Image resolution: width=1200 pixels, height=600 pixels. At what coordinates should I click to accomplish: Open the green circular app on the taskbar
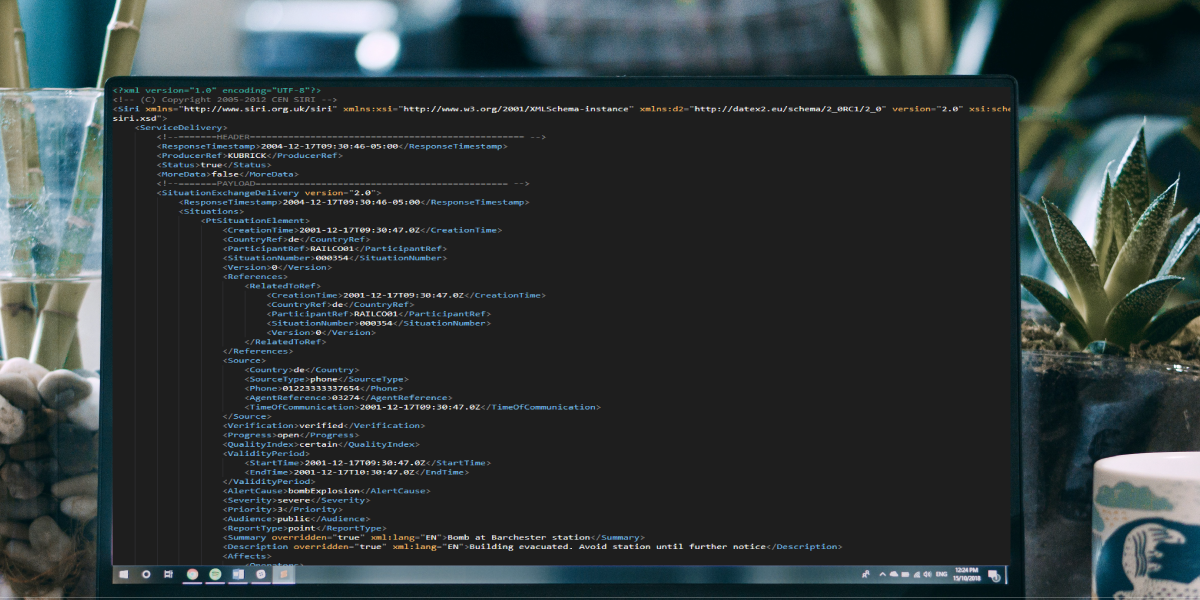tap(214, 576)
